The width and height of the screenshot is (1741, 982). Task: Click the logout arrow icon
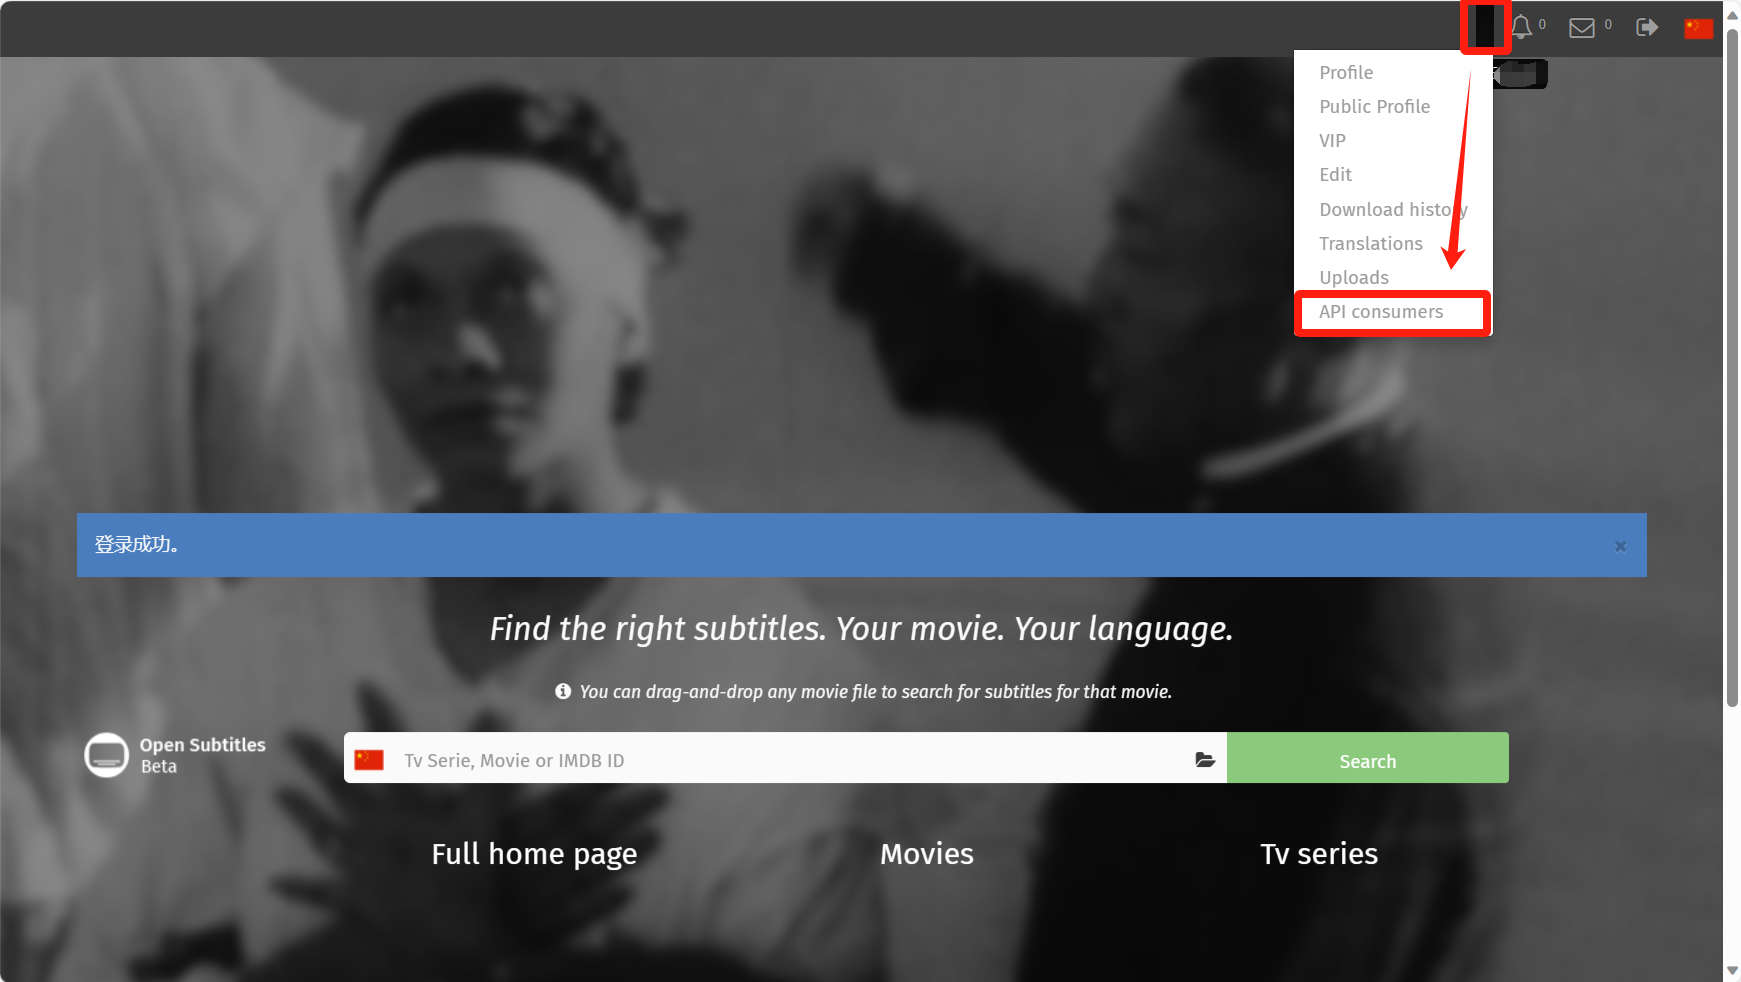tap(1646, 28)
